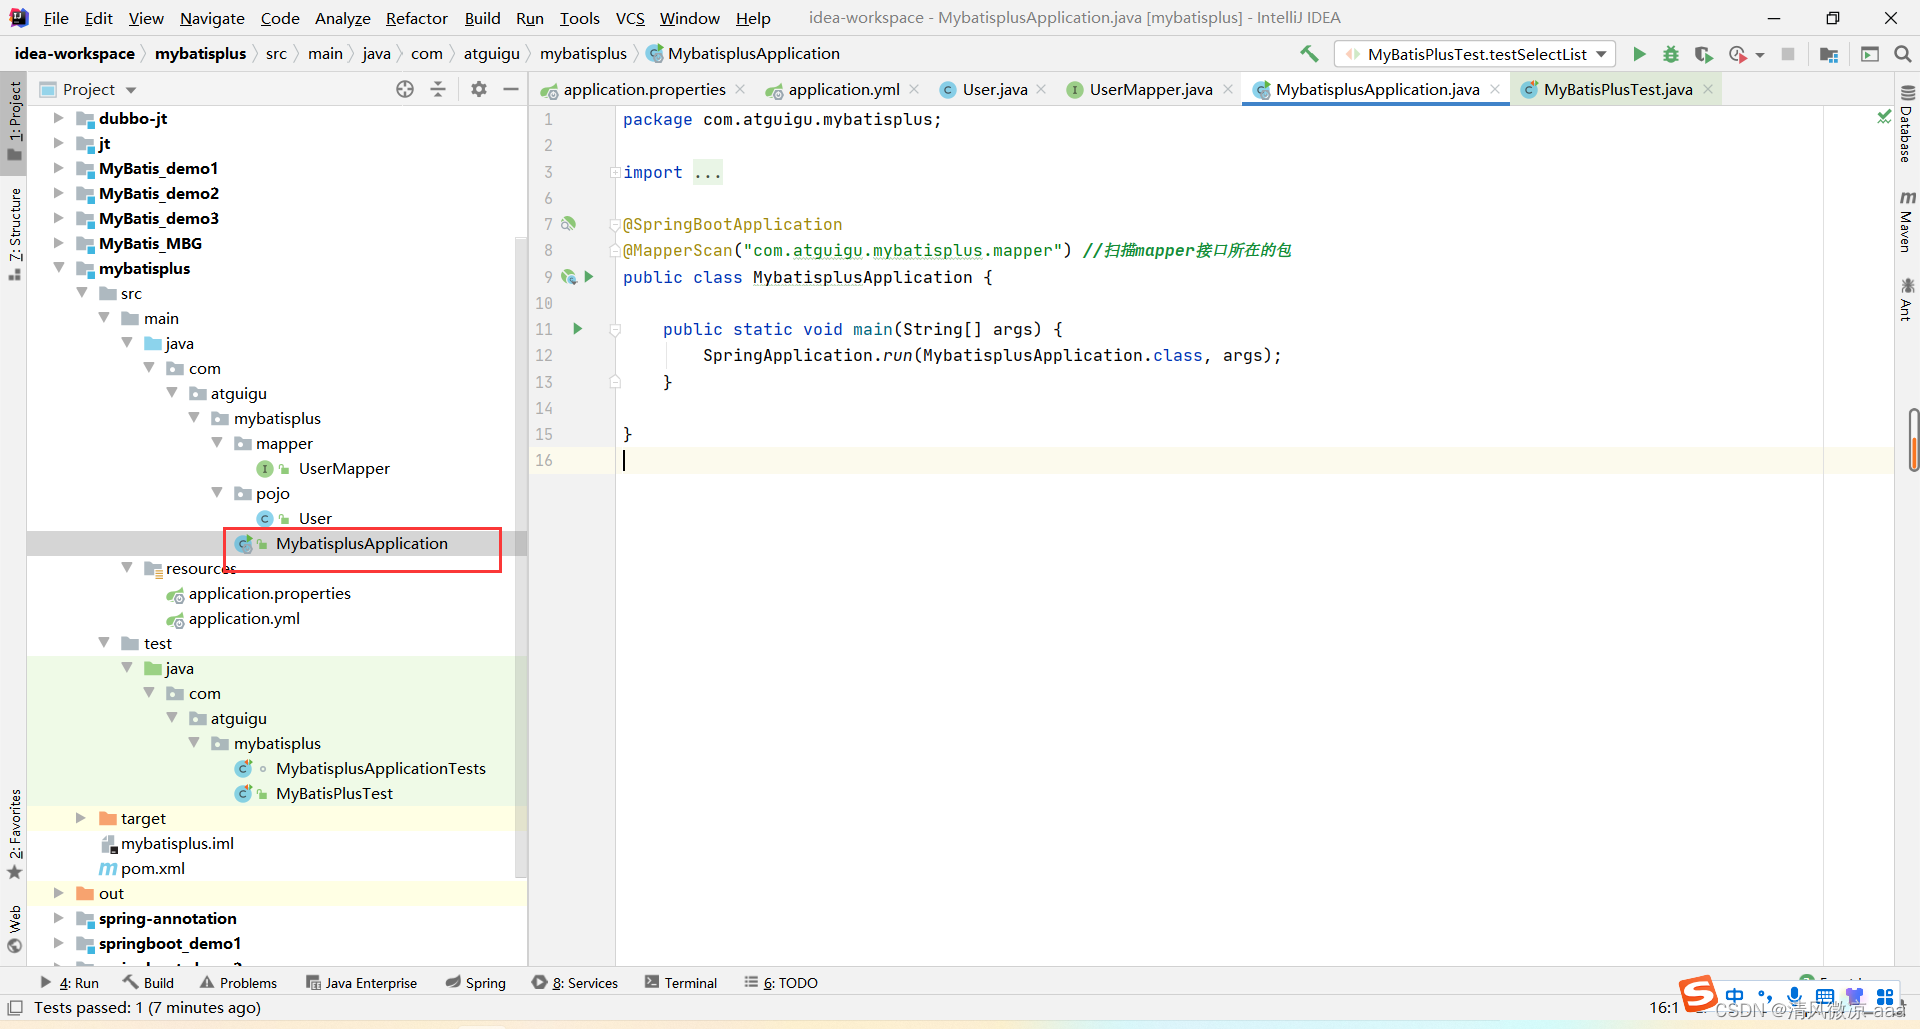The width and height of the screenshot is (1920, 1029).
Task: Open the Terminal tool window button
Action: tap(681, 983)
